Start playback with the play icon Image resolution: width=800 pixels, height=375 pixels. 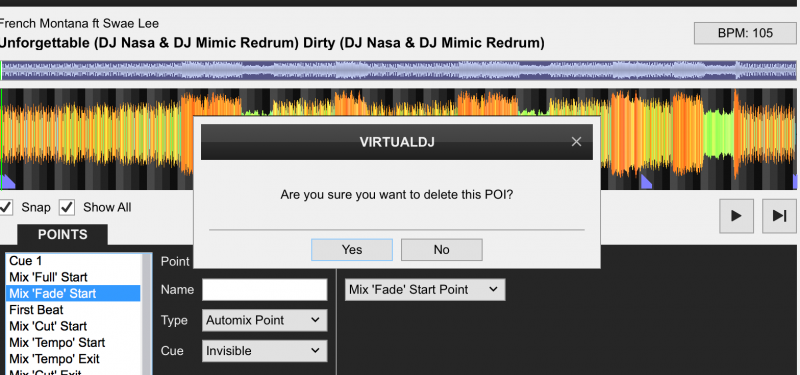pos(736,216)
